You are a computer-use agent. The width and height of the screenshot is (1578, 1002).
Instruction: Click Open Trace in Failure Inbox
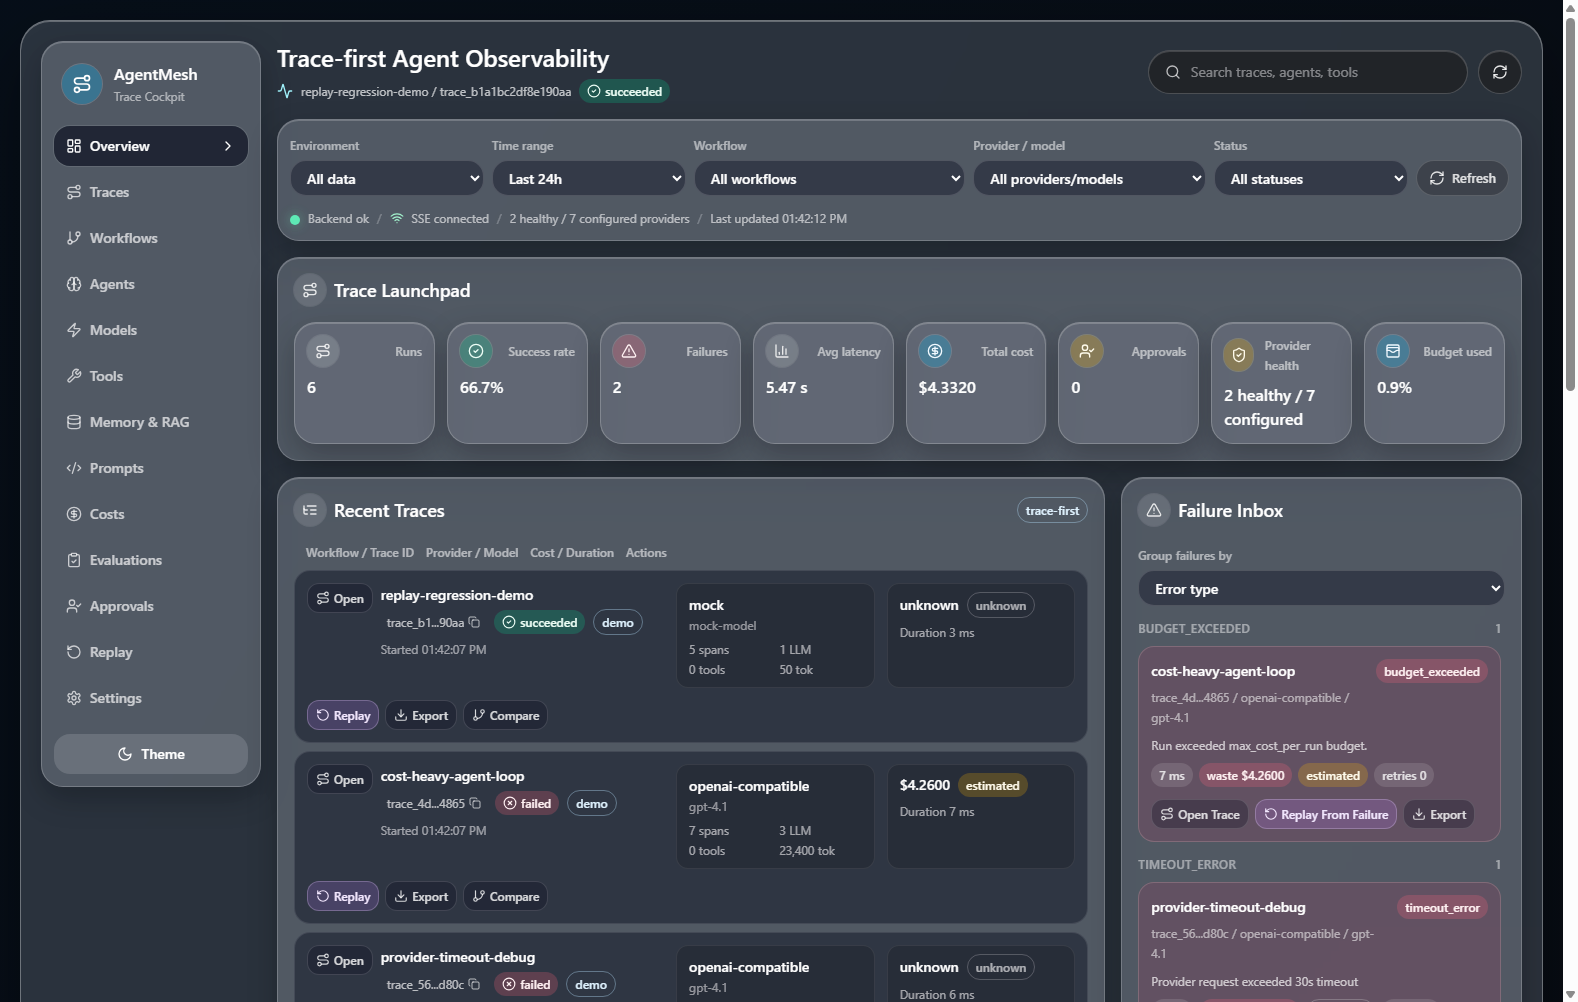[1200, 814]
